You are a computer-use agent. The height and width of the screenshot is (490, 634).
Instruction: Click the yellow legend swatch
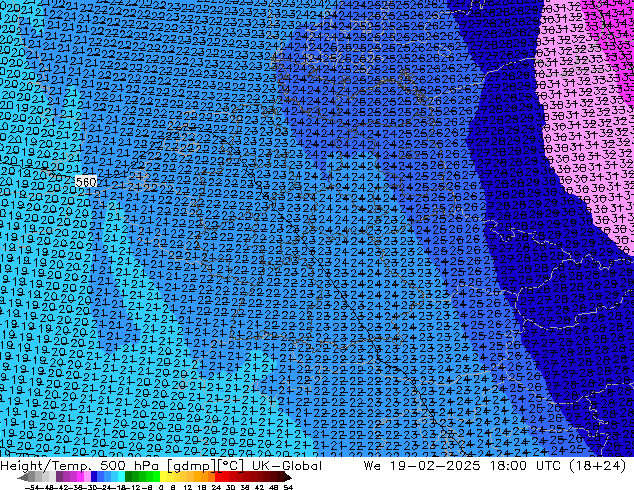click(x=163, y=477)
